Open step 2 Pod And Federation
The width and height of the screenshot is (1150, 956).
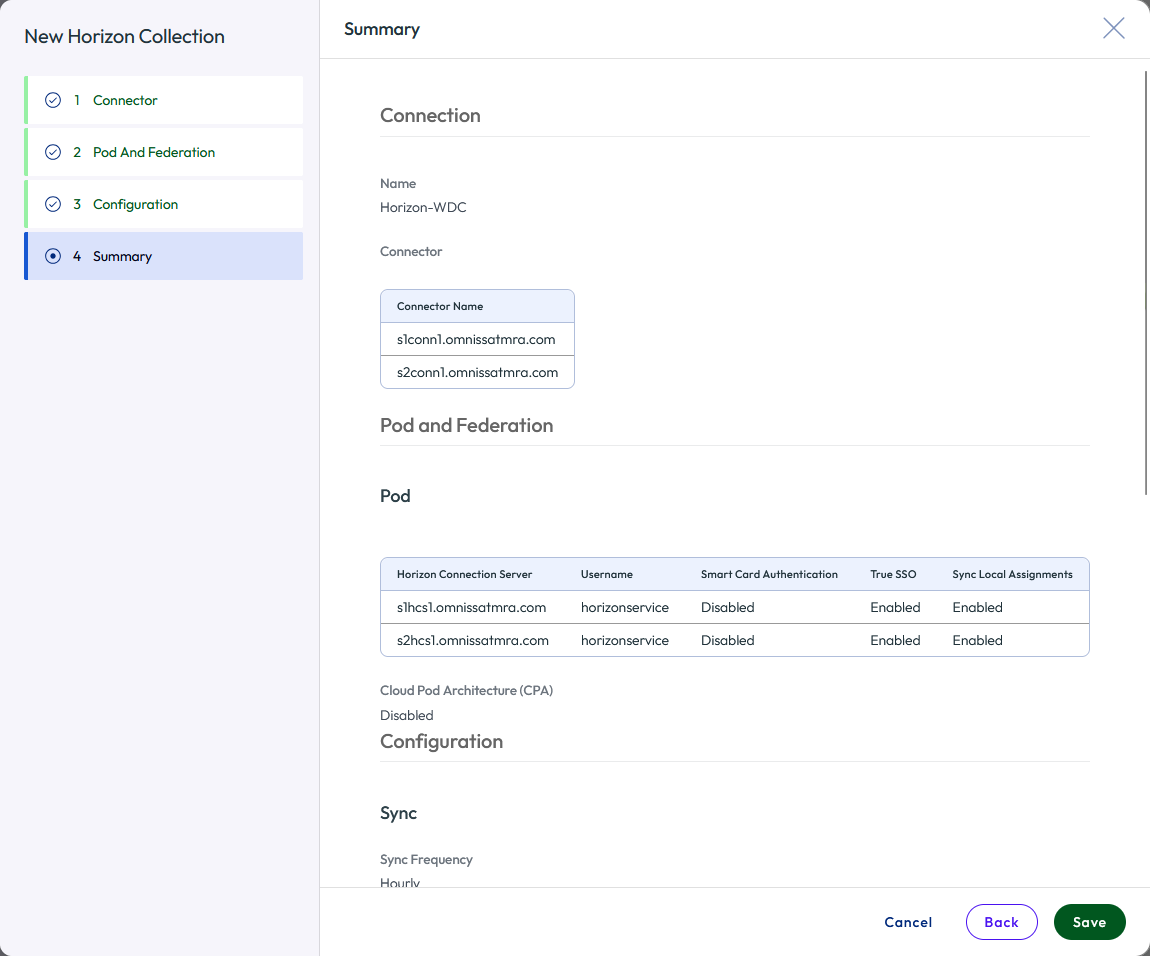pos(154,152)
